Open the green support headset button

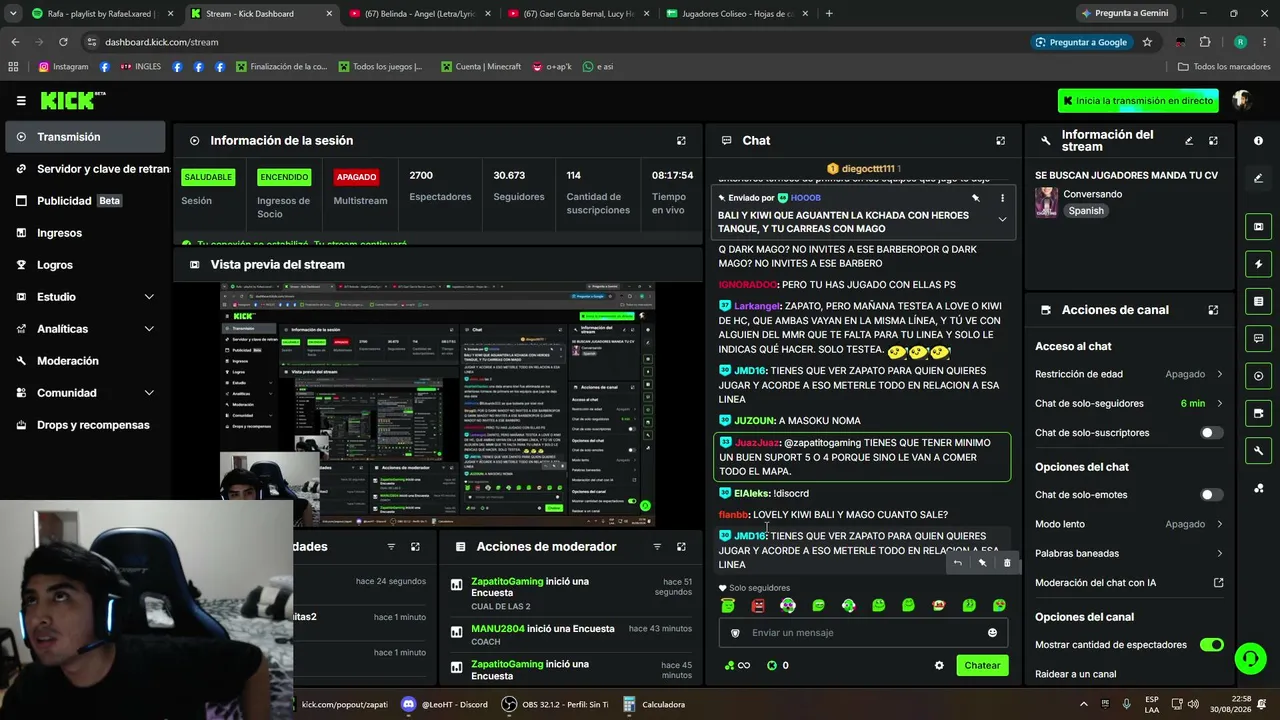click(1250, 658)
